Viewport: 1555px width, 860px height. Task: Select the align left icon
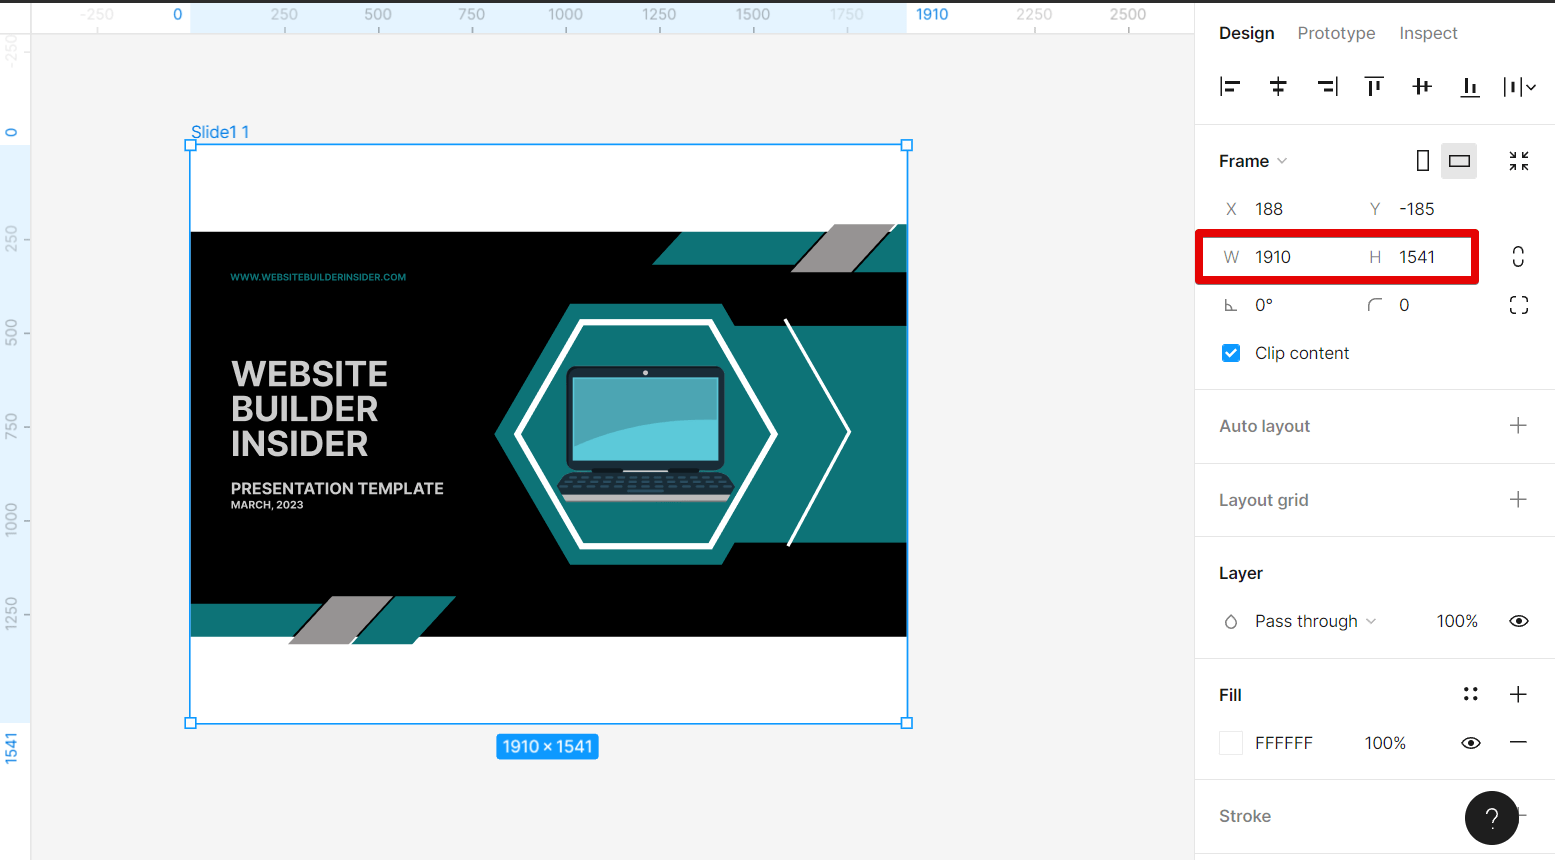point(1230,87)
